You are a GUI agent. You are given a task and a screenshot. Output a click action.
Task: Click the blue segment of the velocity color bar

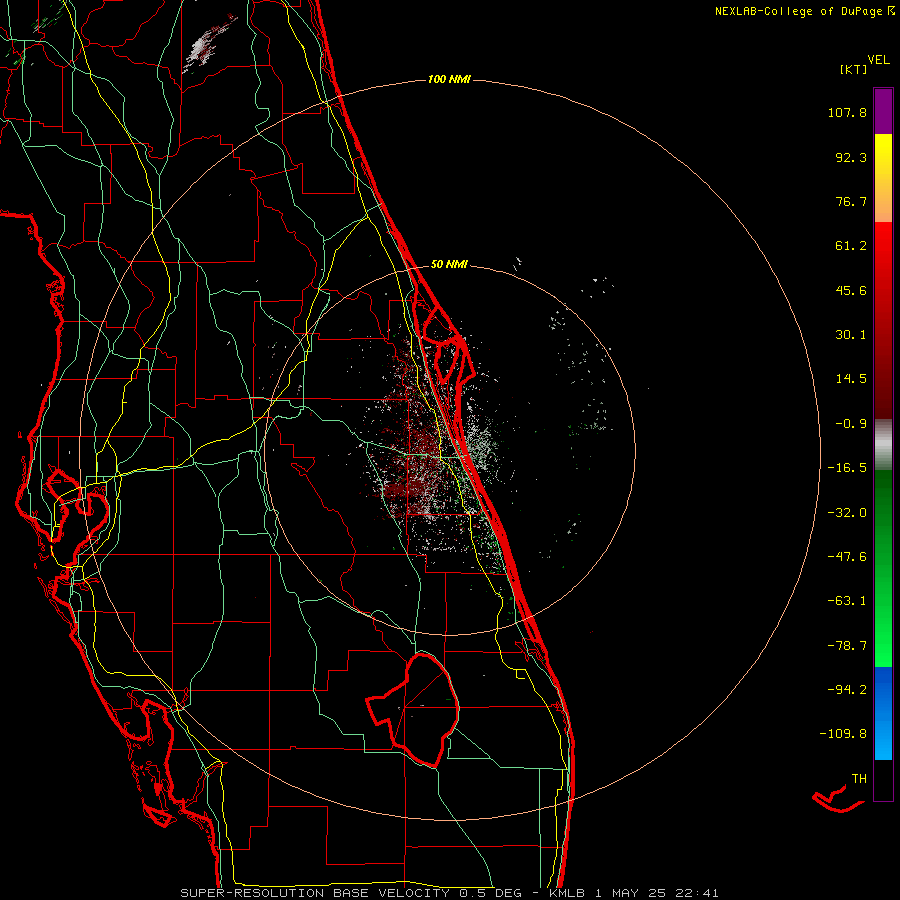click(883, 713)
